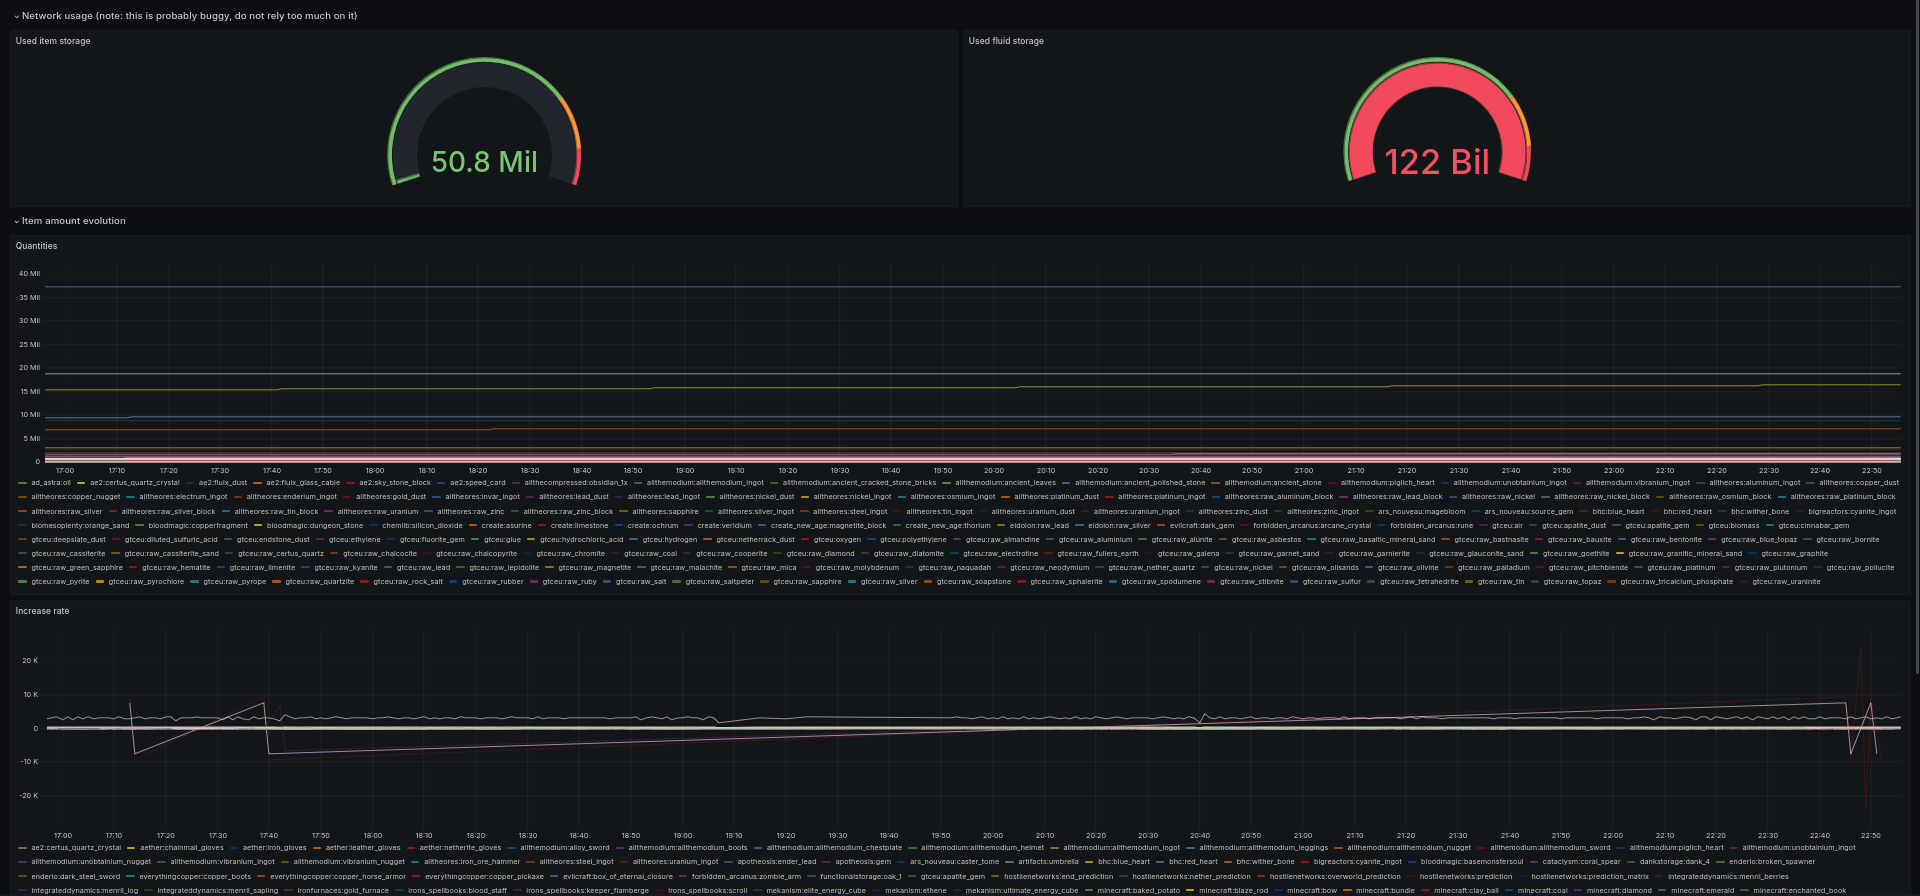Toggle aether:chainmail_gloves in Increase rate legend
1920x896 pixels.
coord(182,848)
